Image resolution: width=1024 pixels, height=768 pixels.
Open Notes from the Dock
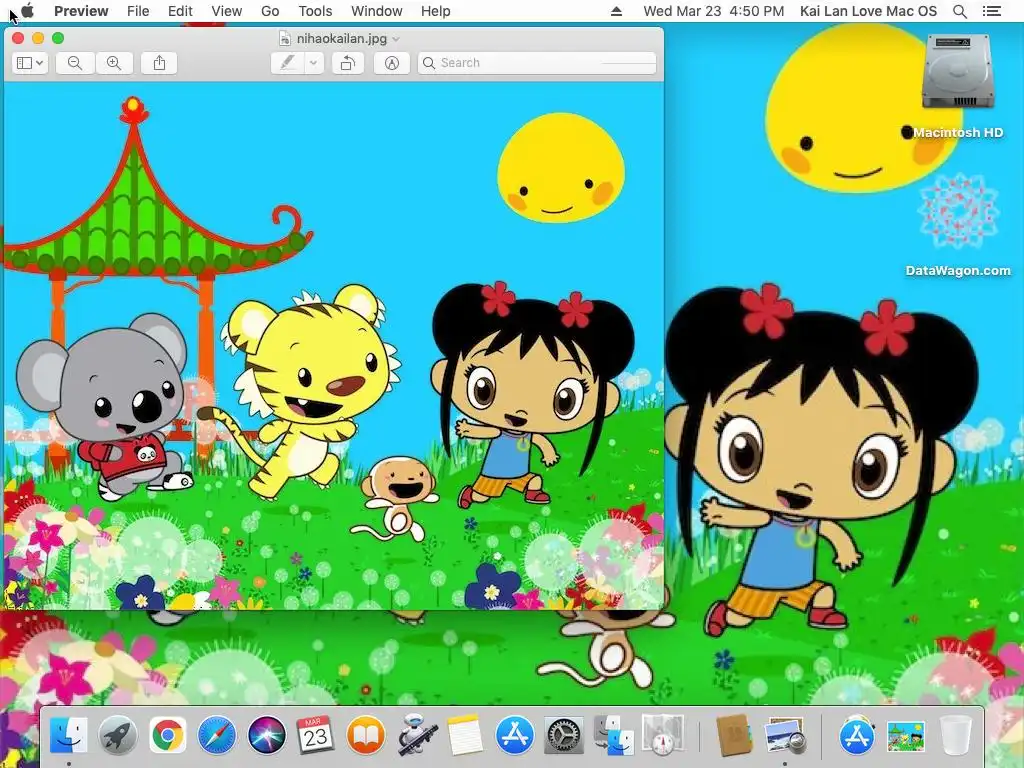click(x=465, y=735)
